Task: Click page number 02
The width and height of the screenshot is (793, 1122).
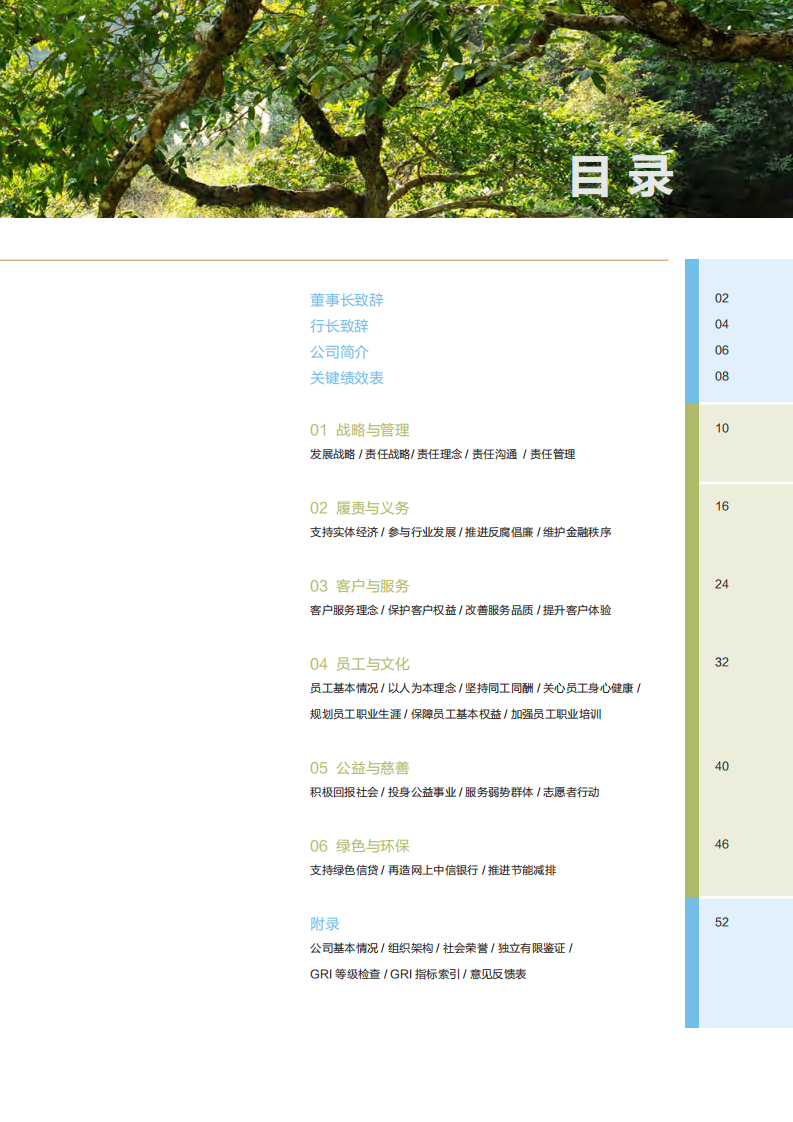Action: click(721, 298)
